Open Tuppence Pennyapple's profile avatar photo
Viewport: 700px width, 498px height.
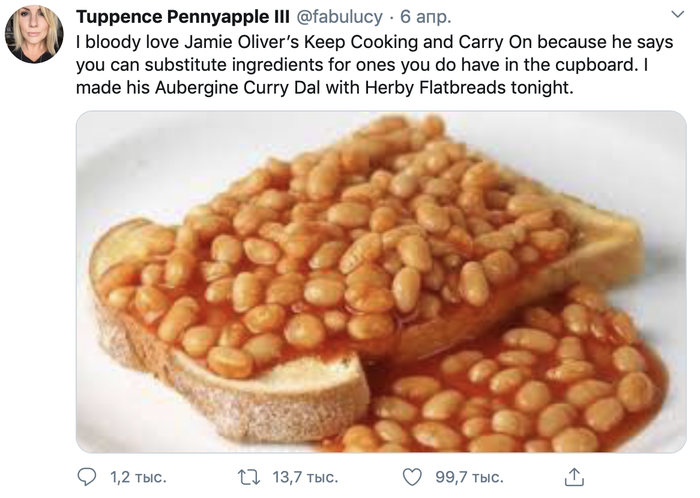(x=34, y=33)
